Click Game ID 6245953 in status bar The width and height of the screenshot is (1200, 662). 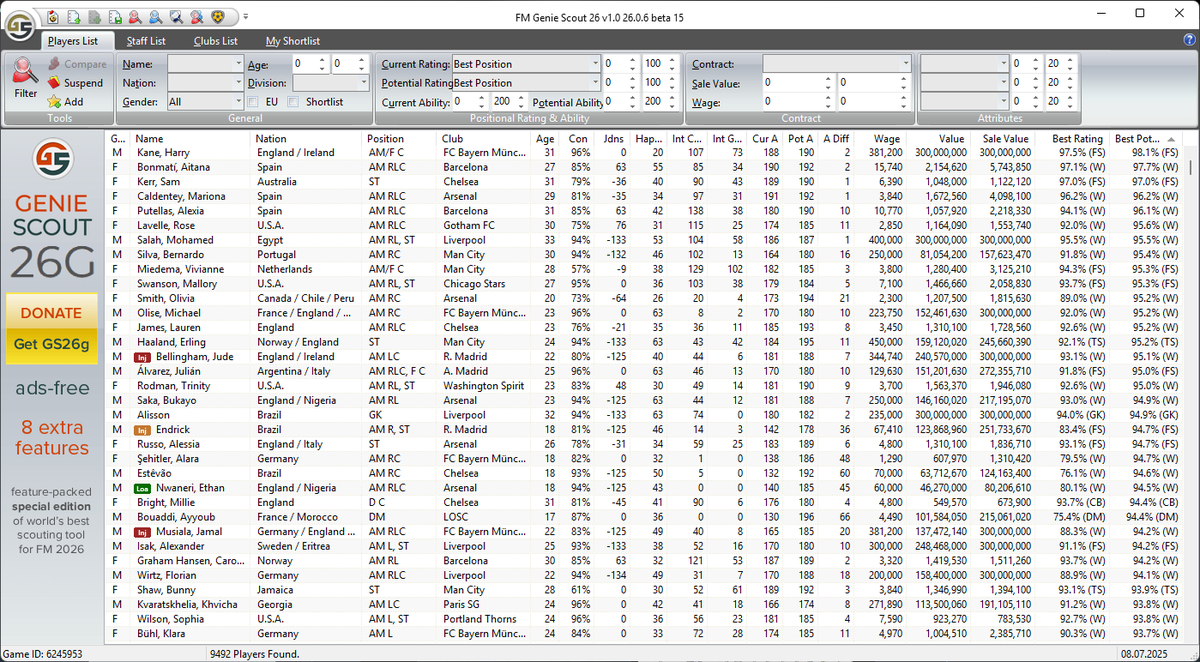click(42, 653)
